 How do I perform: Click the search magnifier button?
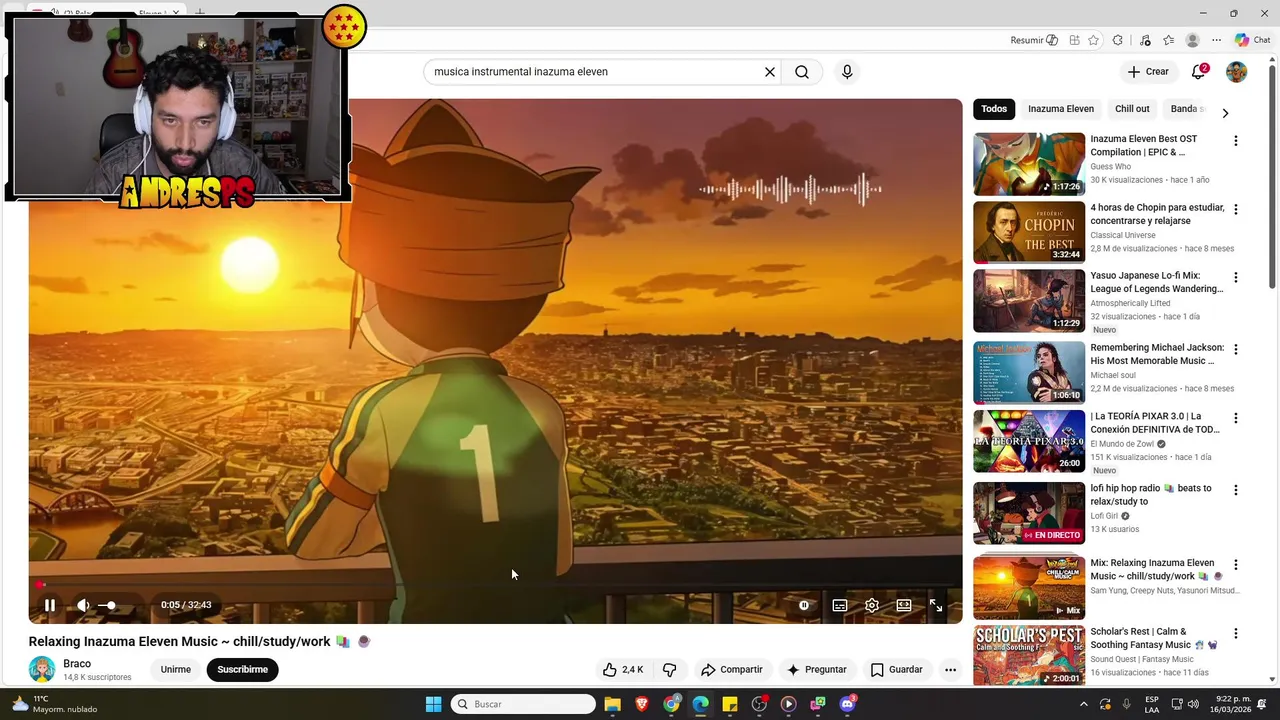tap(802, 72)
